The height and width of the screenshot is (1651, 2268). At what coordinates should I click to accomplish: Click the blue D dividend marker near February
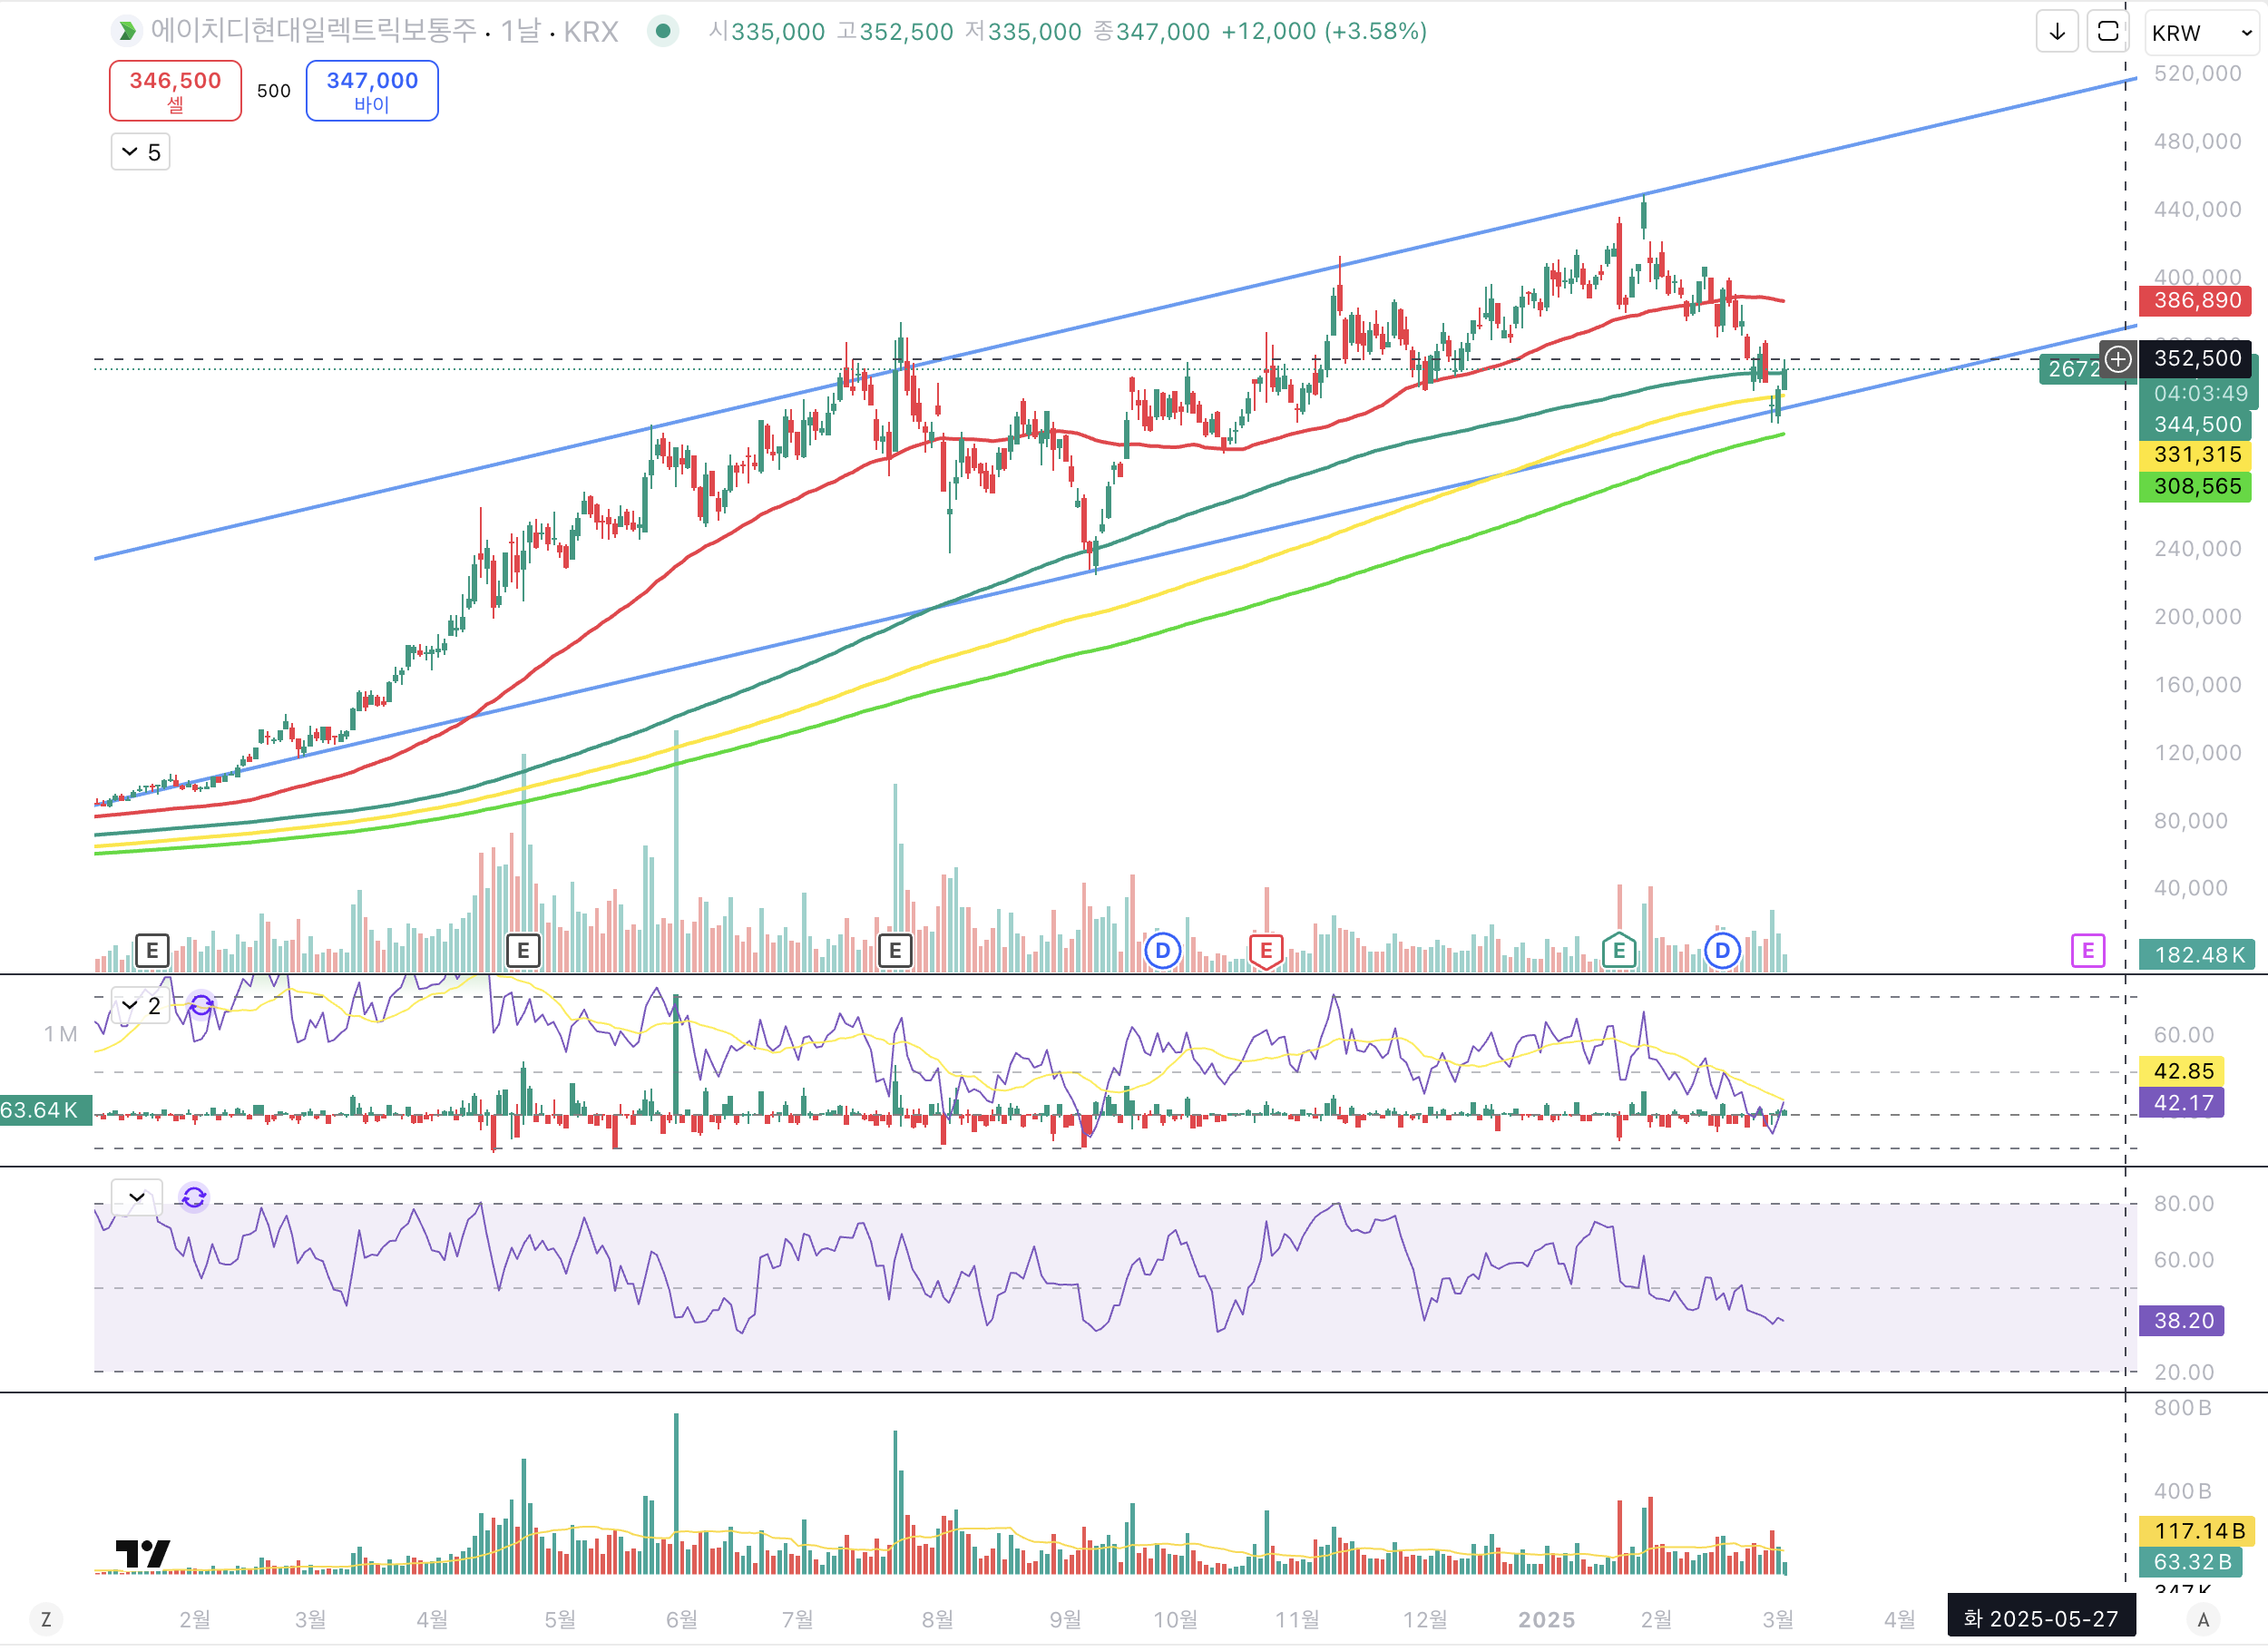pos(1722,951)
